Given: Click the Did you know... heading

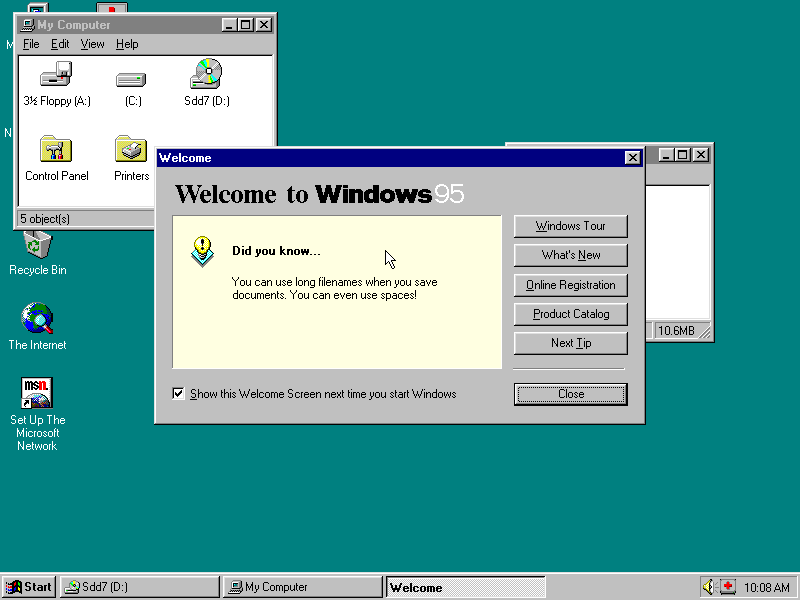Looking at the screenshot, I should coord(276,251).
